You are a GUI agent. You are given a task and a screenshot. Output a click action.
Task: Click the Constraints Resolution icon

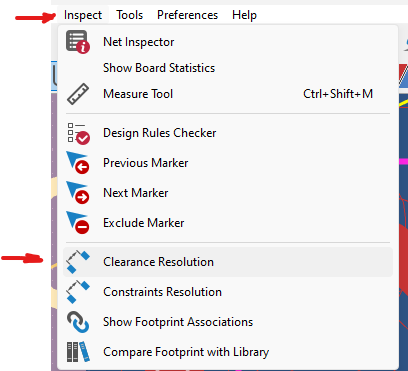tap(78, 292)
